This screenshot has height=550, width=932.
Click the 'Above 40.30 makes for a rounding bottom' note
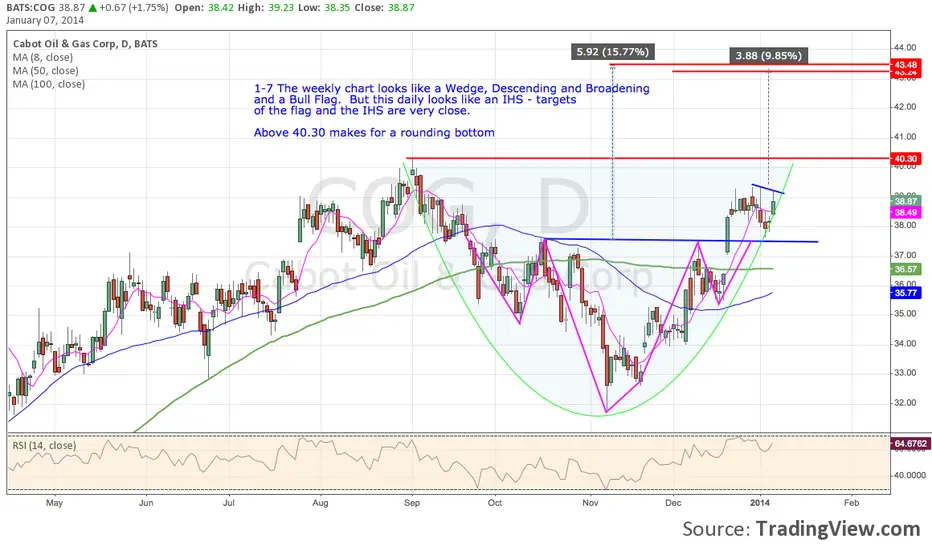[374, 133]
